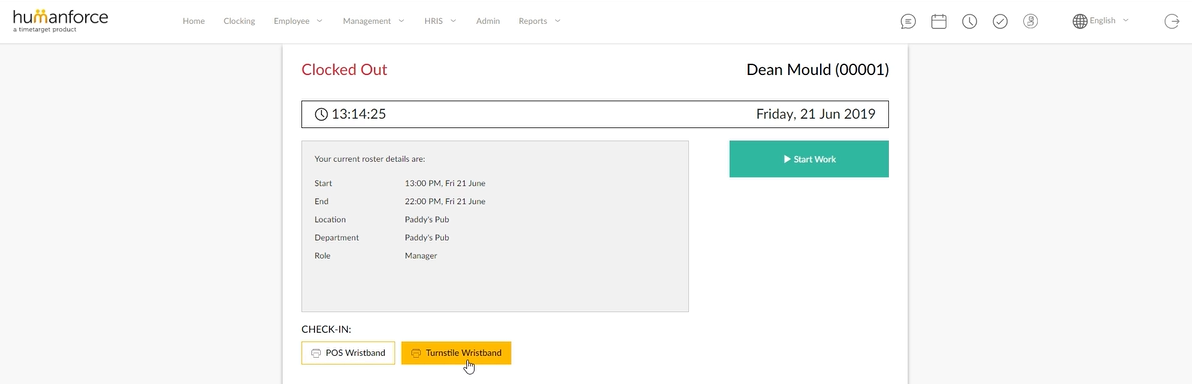
Task: Click the Dean Mould (00001) name
Action: [x=817, y=69]
